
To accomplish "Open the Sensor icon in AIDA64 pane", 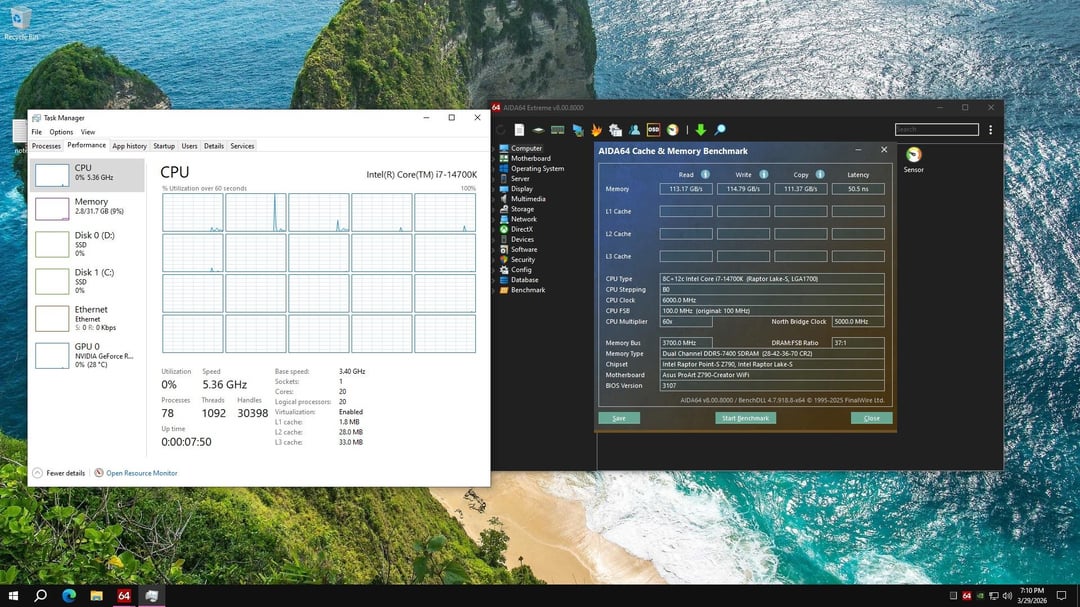I will click(x=913, y=155).
